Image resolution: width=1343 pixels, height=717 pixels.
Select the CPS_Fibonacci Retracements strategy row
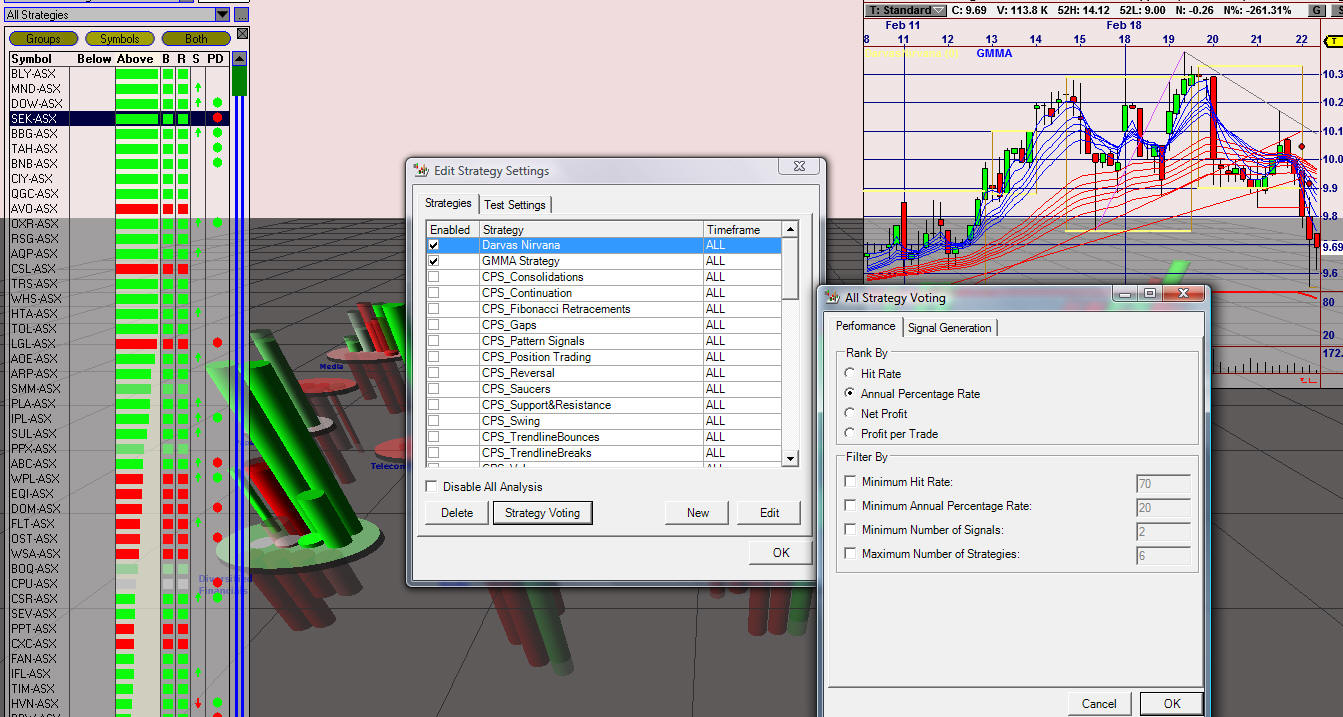pyautogui.click(x=604, y=309)
